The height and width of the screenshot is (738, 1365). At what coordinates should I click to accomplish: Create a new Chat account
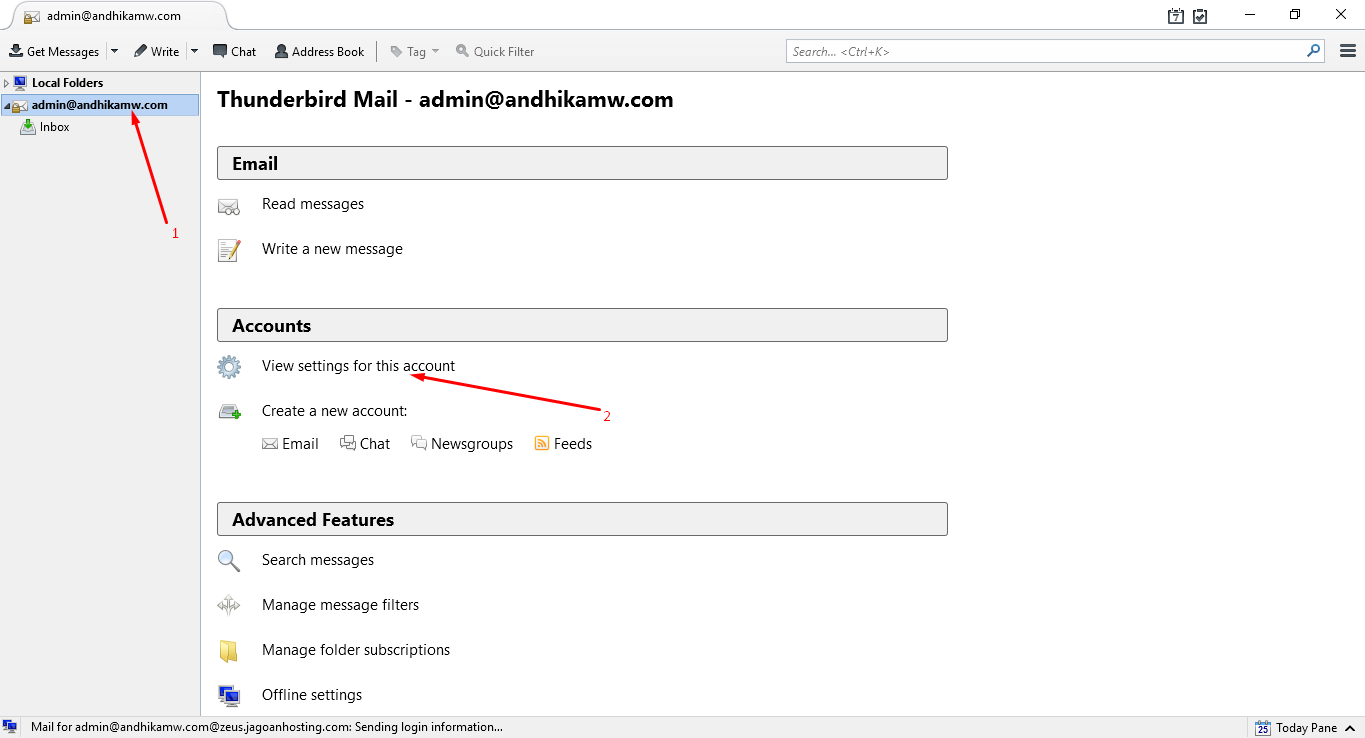(365, 444)
